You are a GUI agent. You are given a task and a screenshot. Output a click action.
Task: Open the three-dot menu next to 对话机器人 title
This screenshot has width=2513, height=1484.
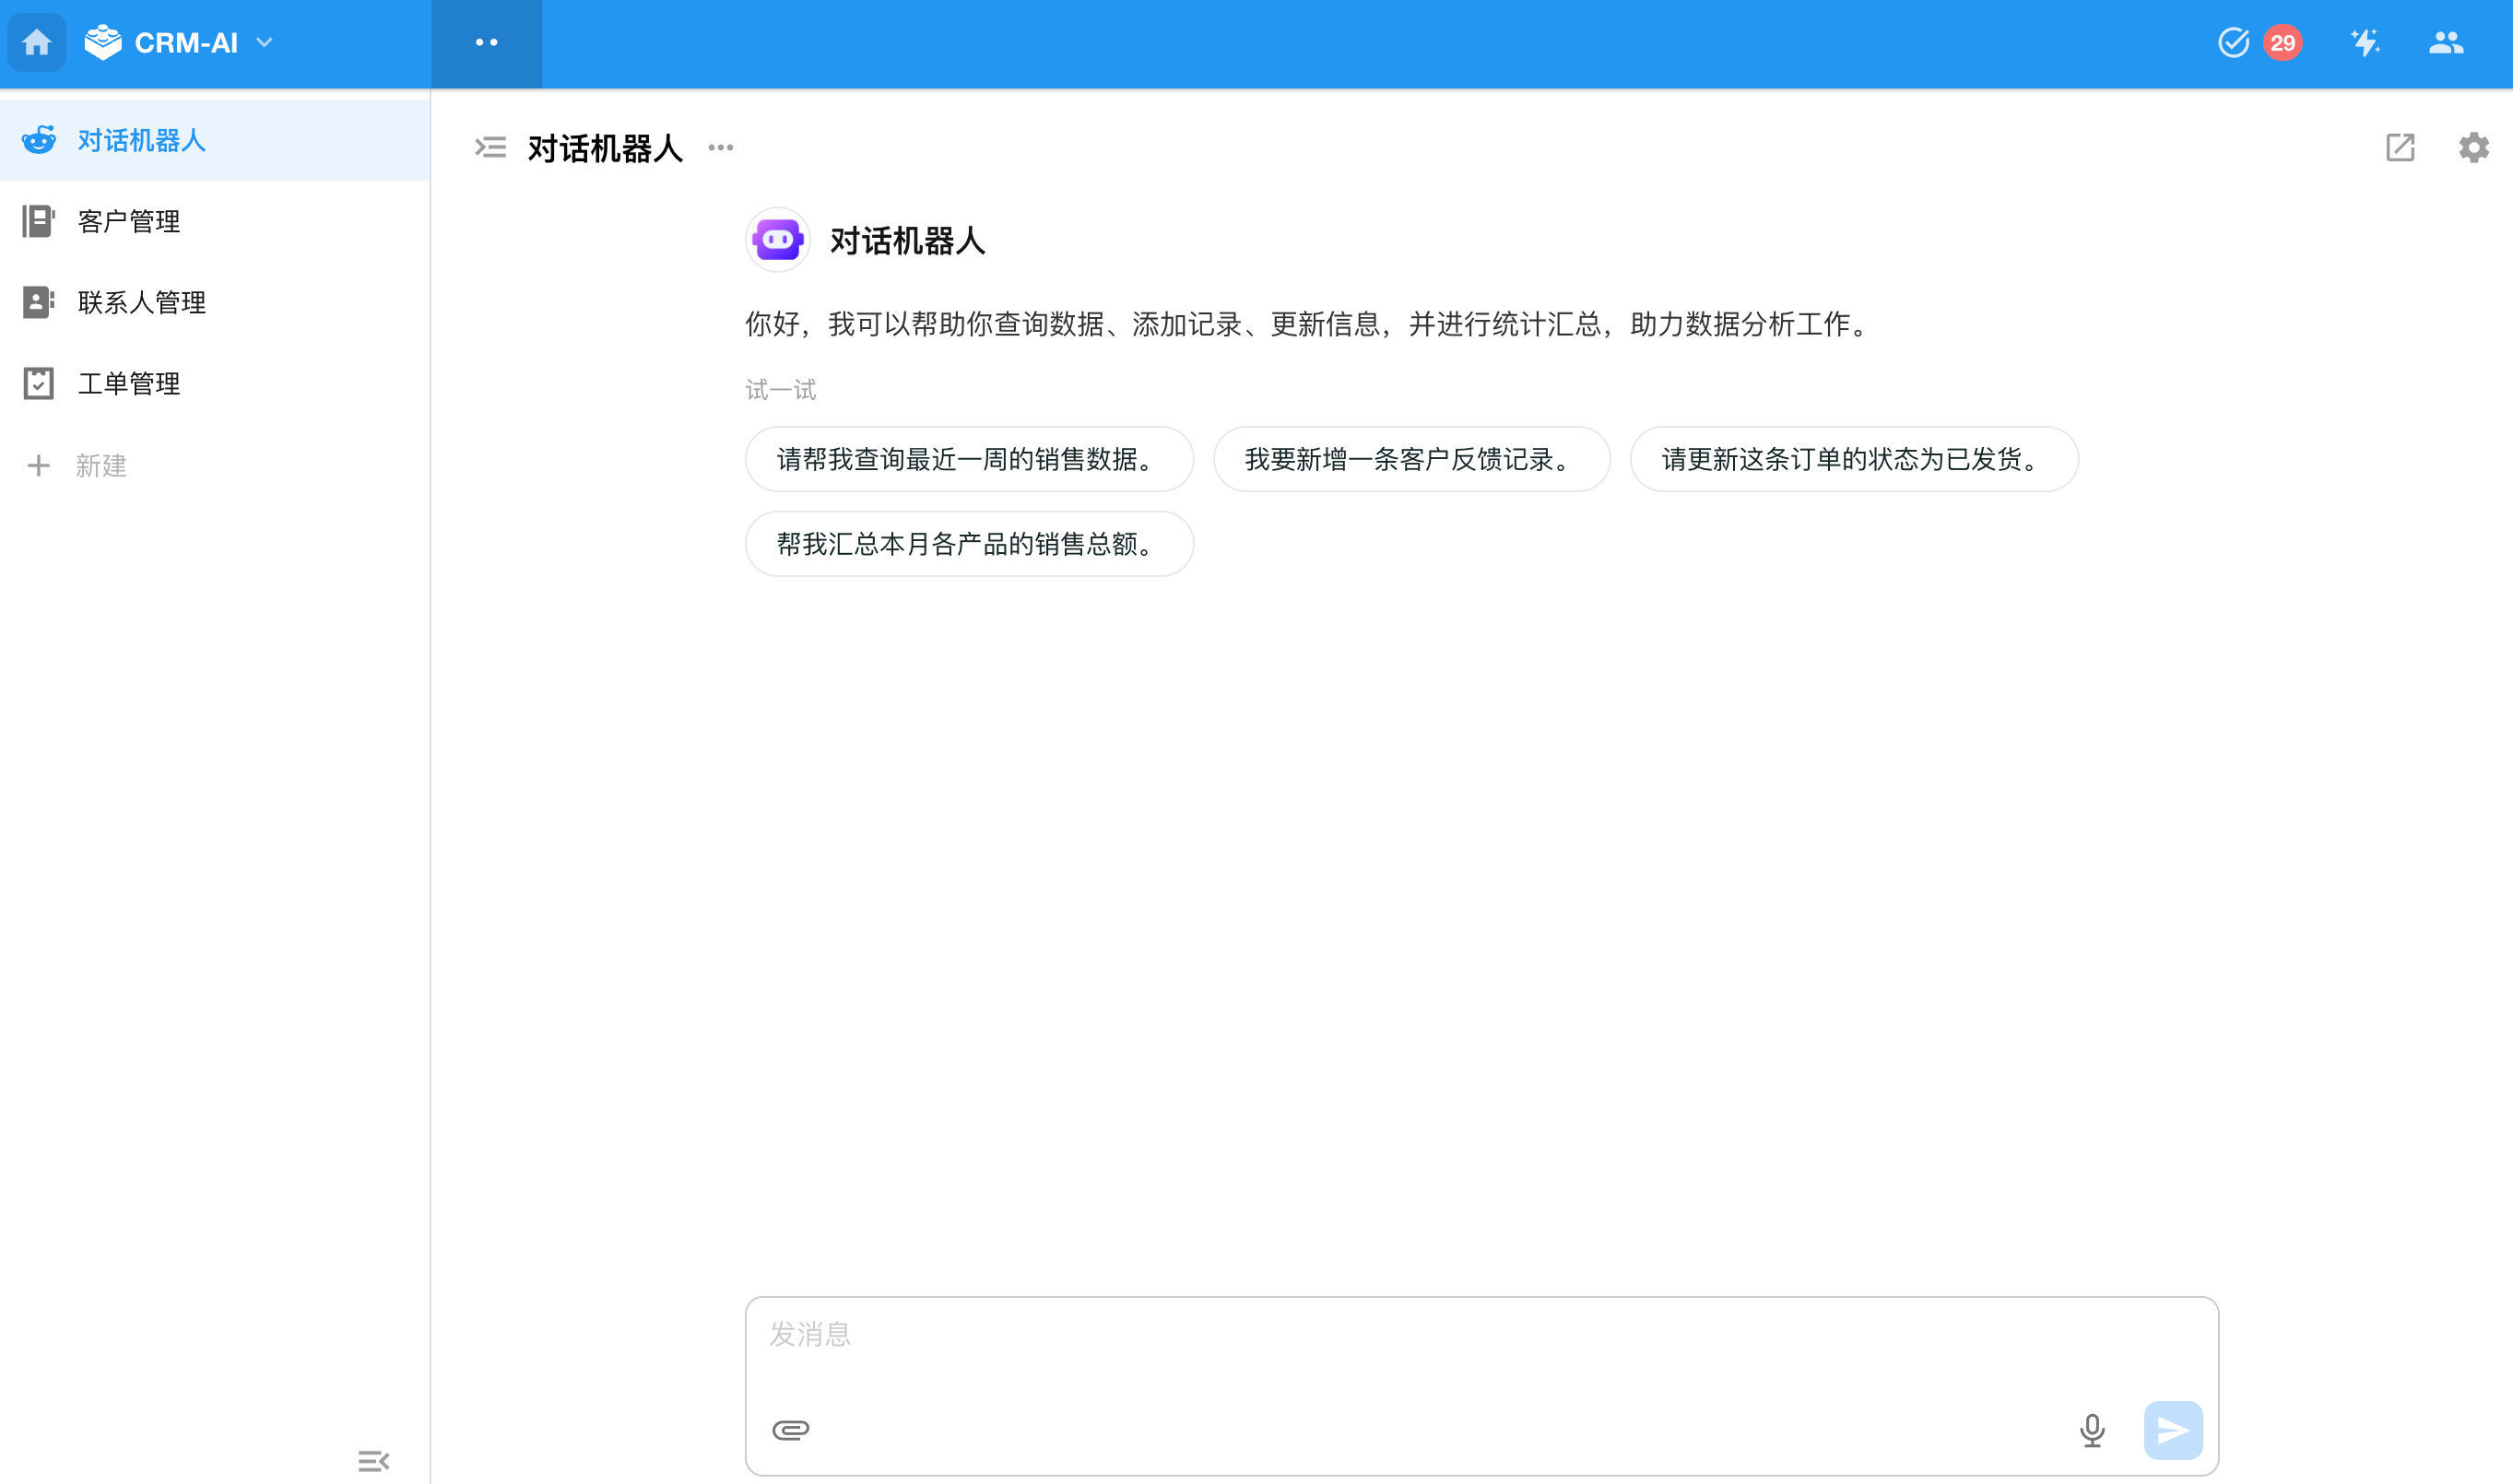721,148
